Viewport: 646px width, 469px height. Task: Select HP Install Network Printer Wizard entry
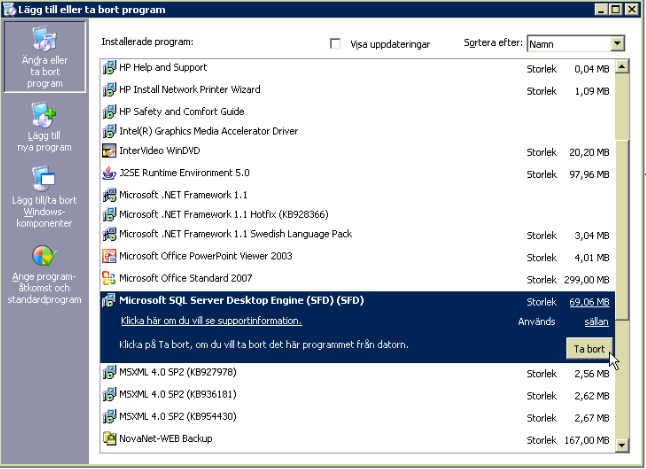tap(357, 90)
